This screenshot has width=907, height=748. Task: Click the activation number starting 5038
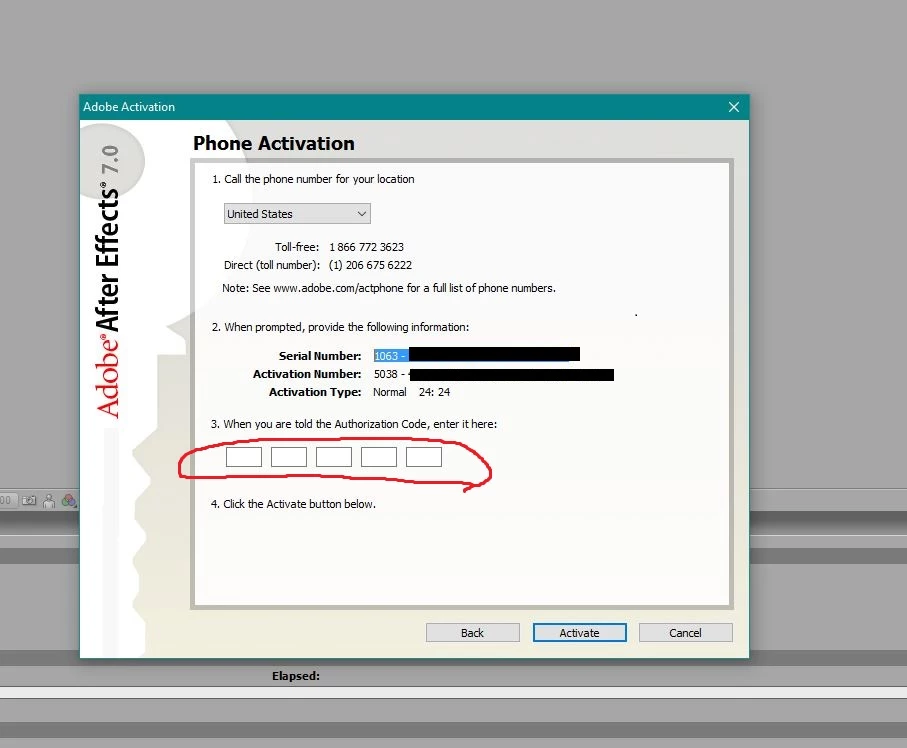point(389,374)
